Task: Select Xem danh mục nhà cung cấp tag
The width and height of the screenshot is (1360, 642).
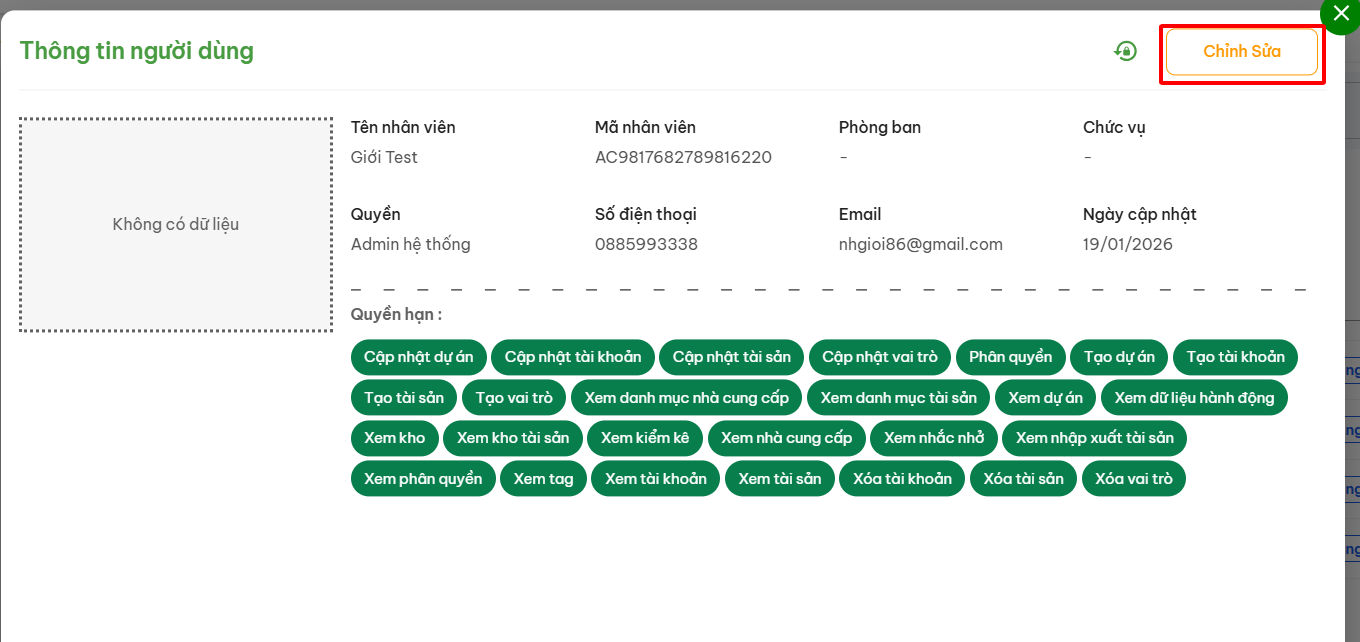Action: 686,398
